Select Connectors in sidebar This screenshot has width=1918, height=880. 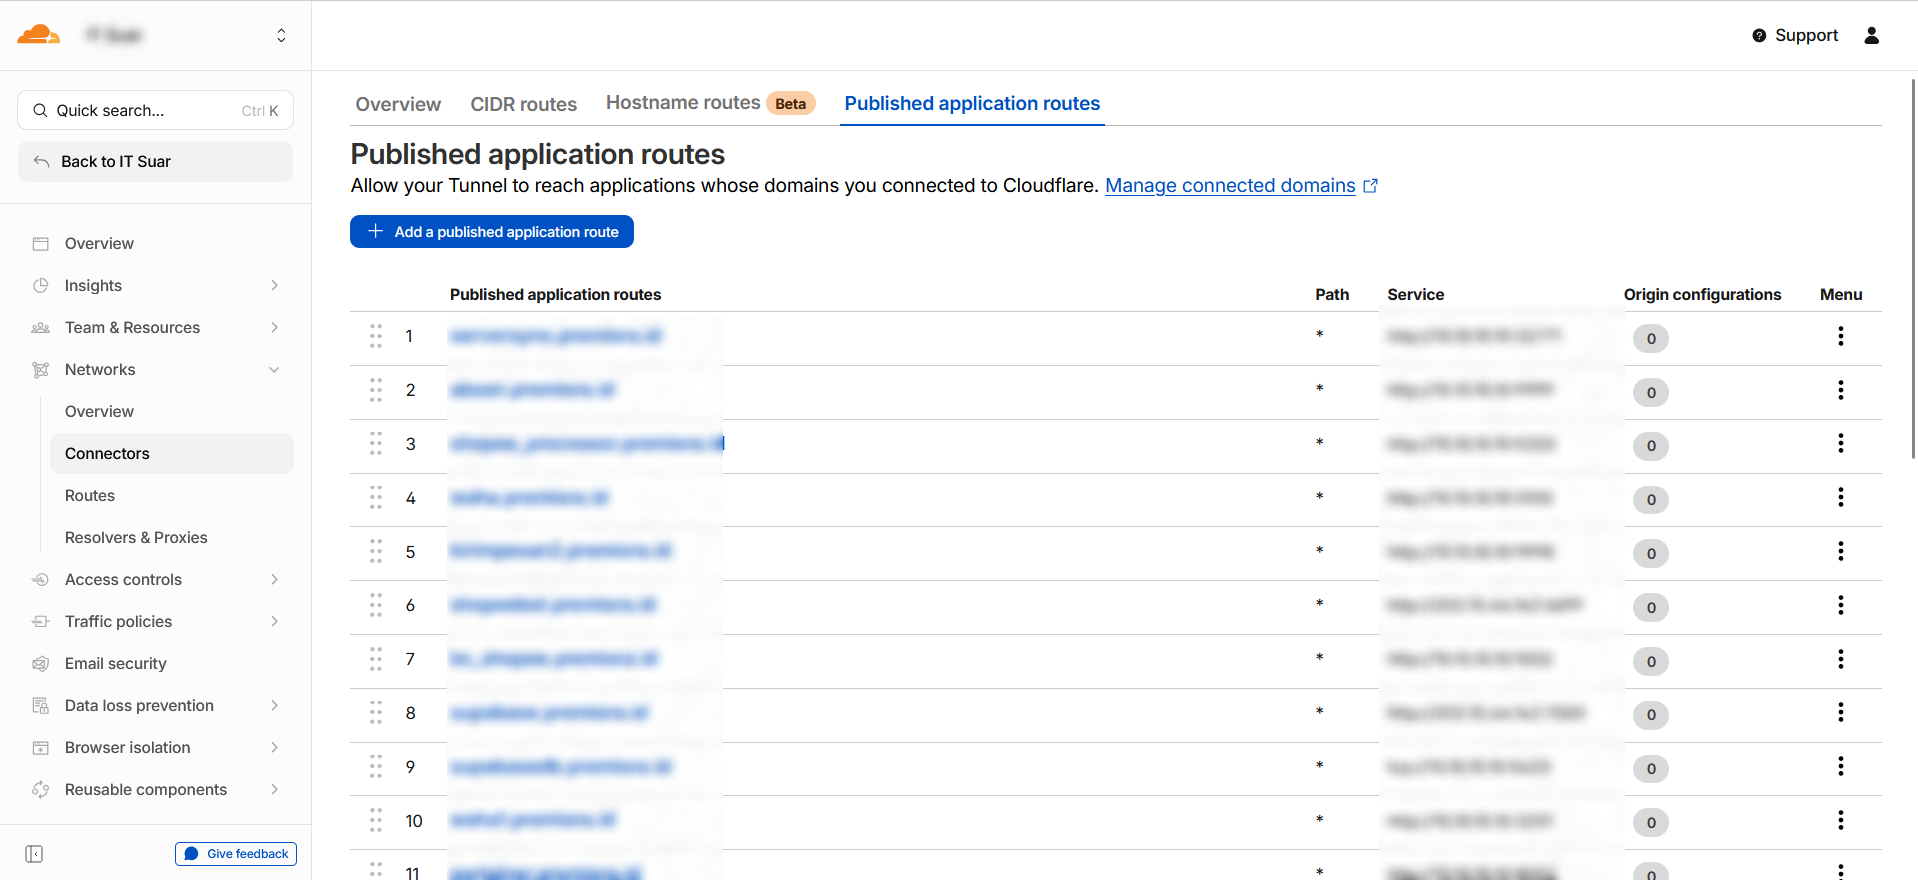click(x=171, y=453)
